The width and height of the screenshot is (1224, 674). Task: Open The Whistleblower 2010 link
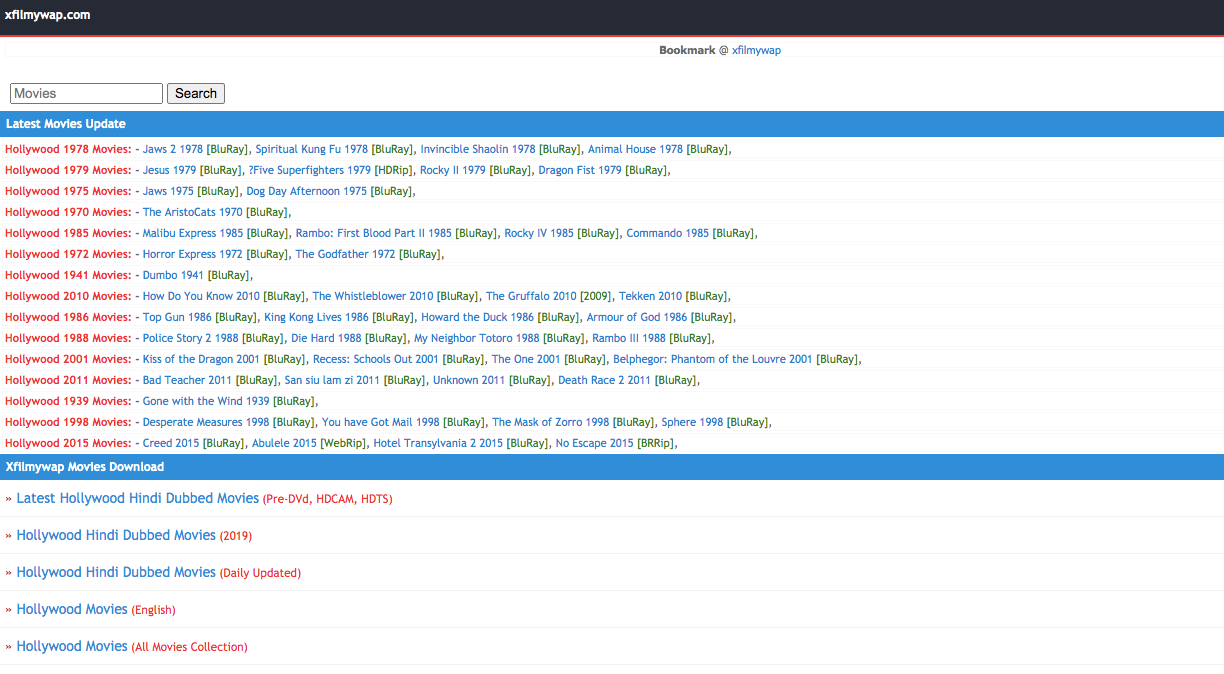pos(373,296)
